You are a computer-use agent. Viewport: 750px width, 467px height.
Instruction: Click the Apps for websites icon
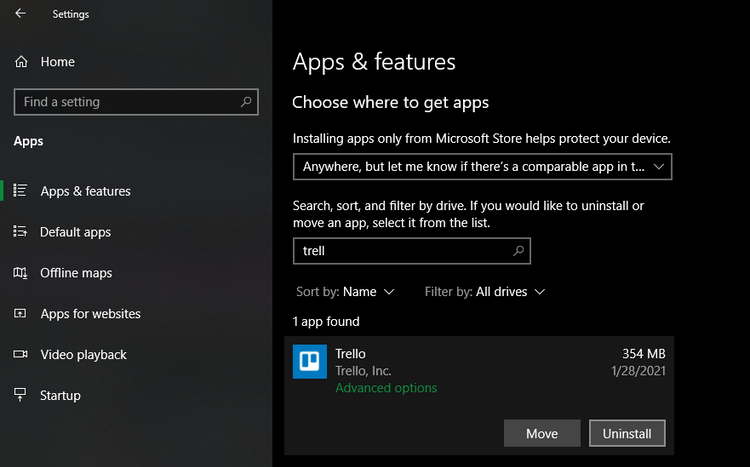coord(20,314)
